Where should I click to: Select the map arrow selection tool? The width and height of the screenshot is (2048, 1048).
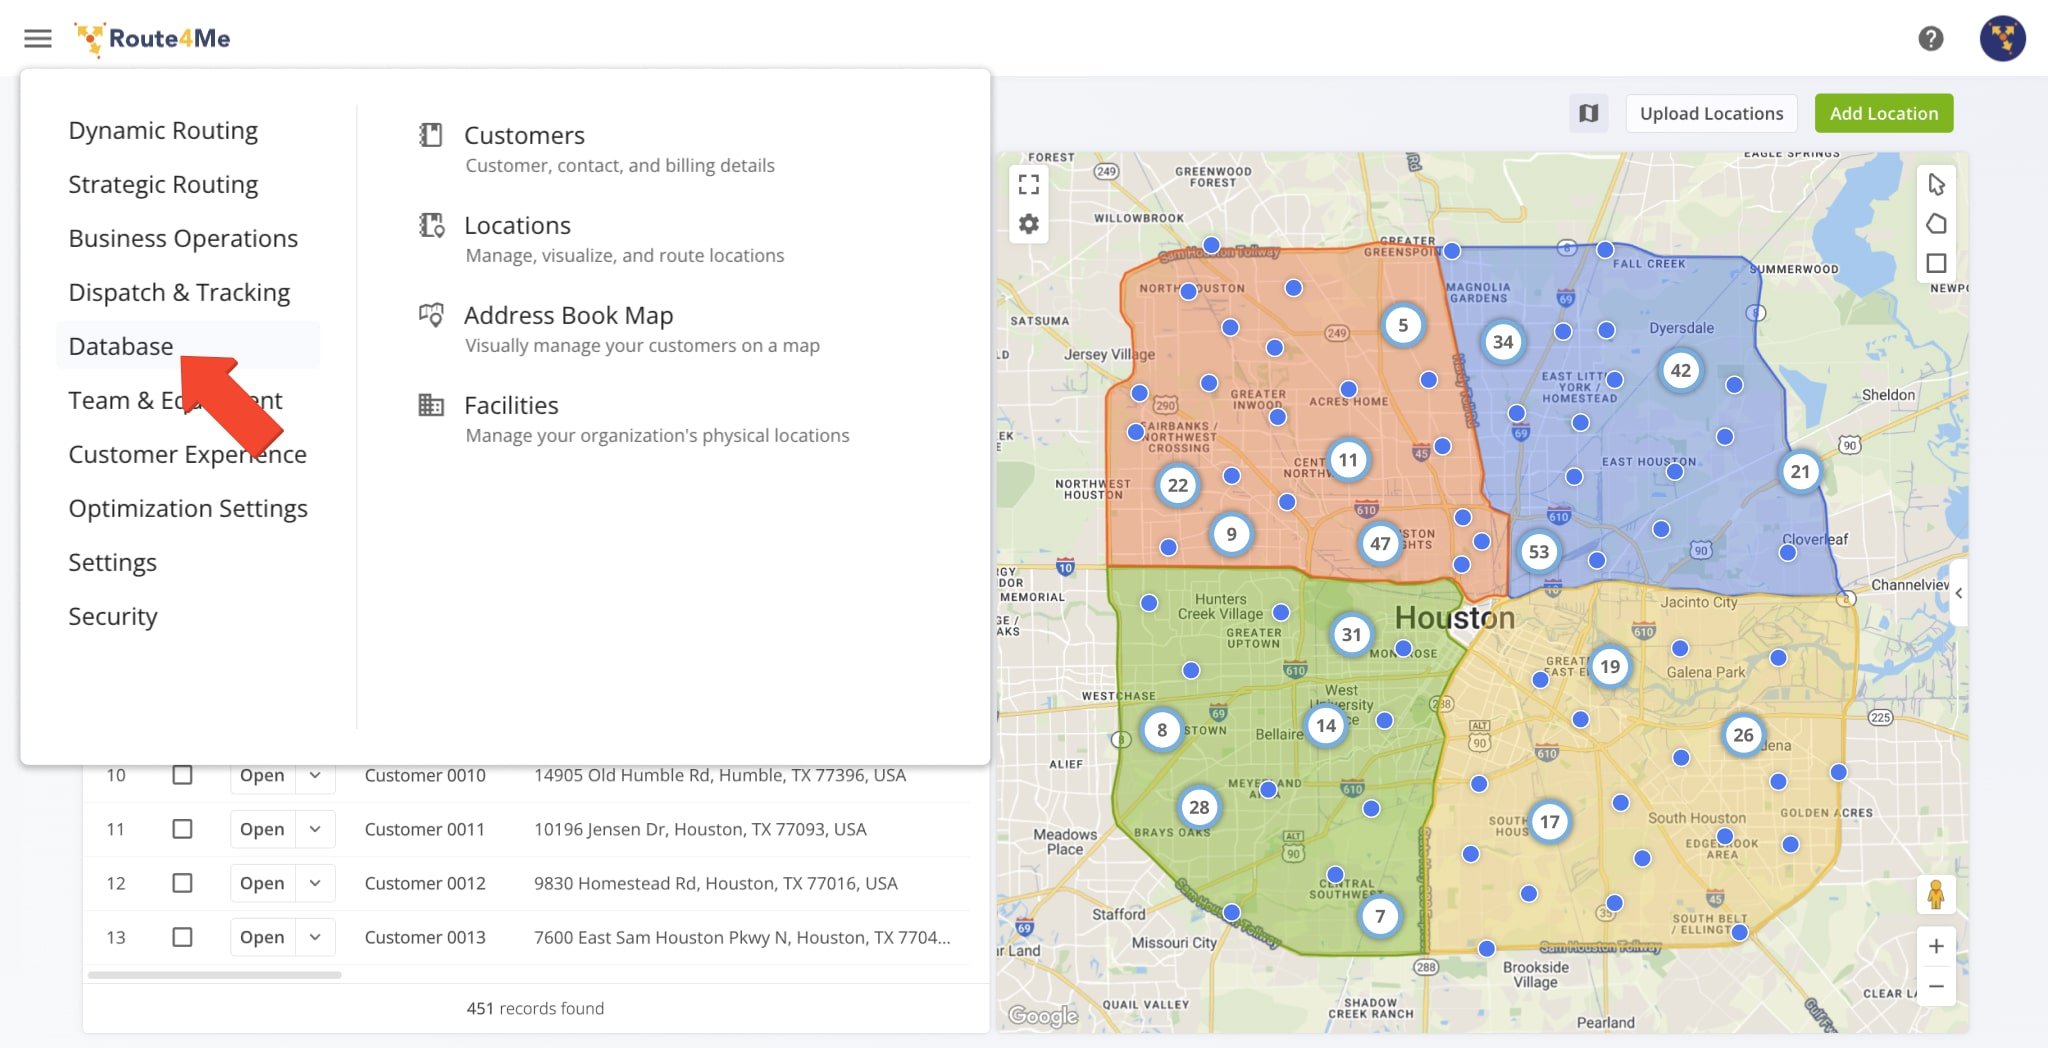click(1936, 184)
